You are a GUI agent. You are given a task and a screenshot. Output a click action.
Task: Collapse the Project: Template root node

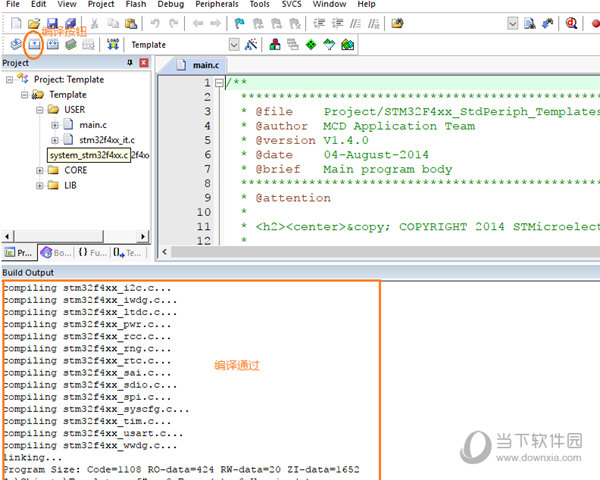tap(9, 80)
